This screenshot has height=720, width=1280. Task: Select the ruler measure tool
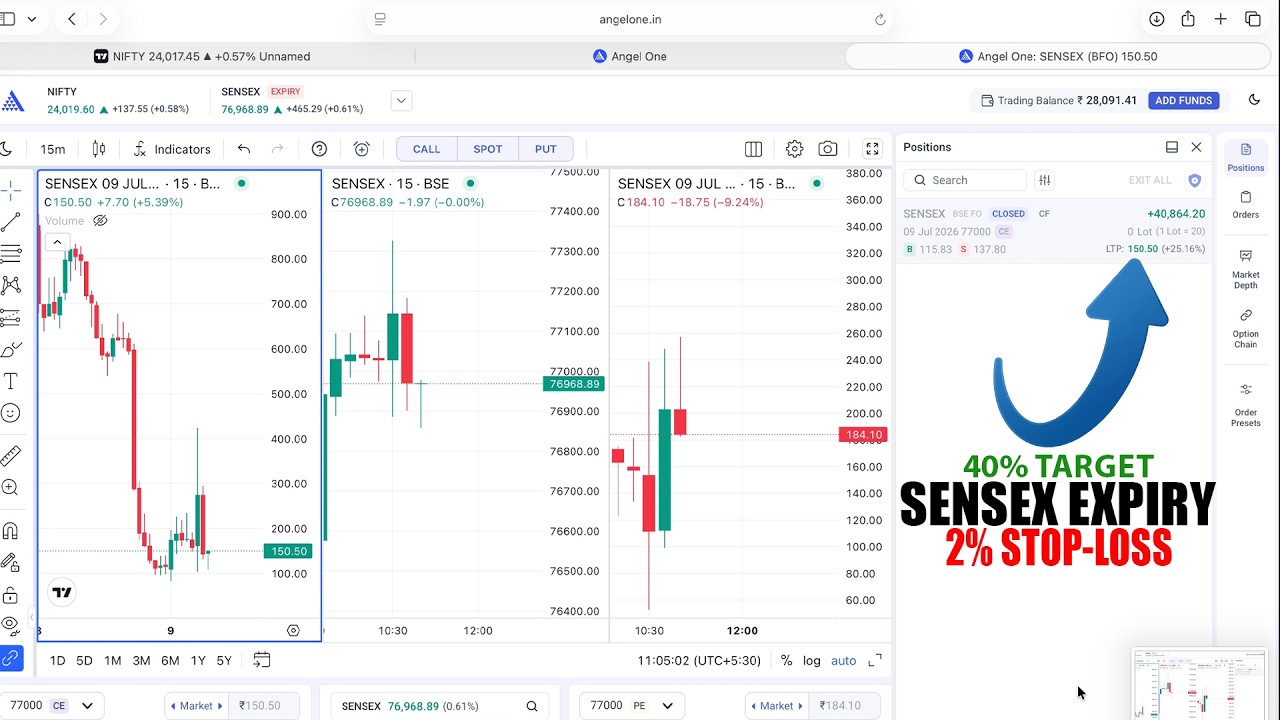(x=11, y=456)
